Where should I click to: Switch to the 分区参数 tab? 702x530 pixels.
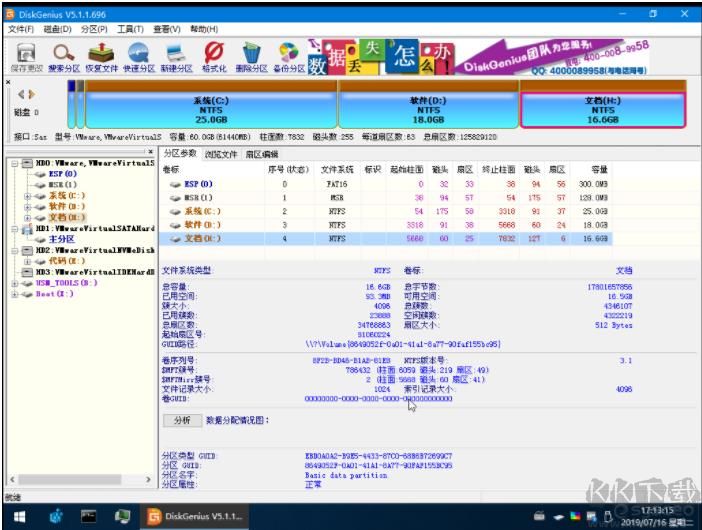180,154
